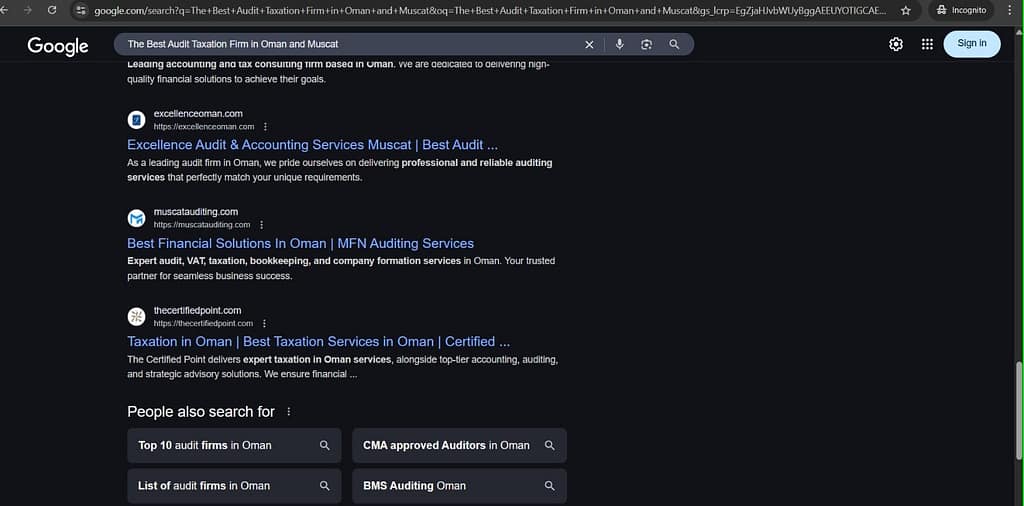The width and height of the screenshot is (1024, 506).
Task: Go to Google home via logo
Action: tap(57, 46)
